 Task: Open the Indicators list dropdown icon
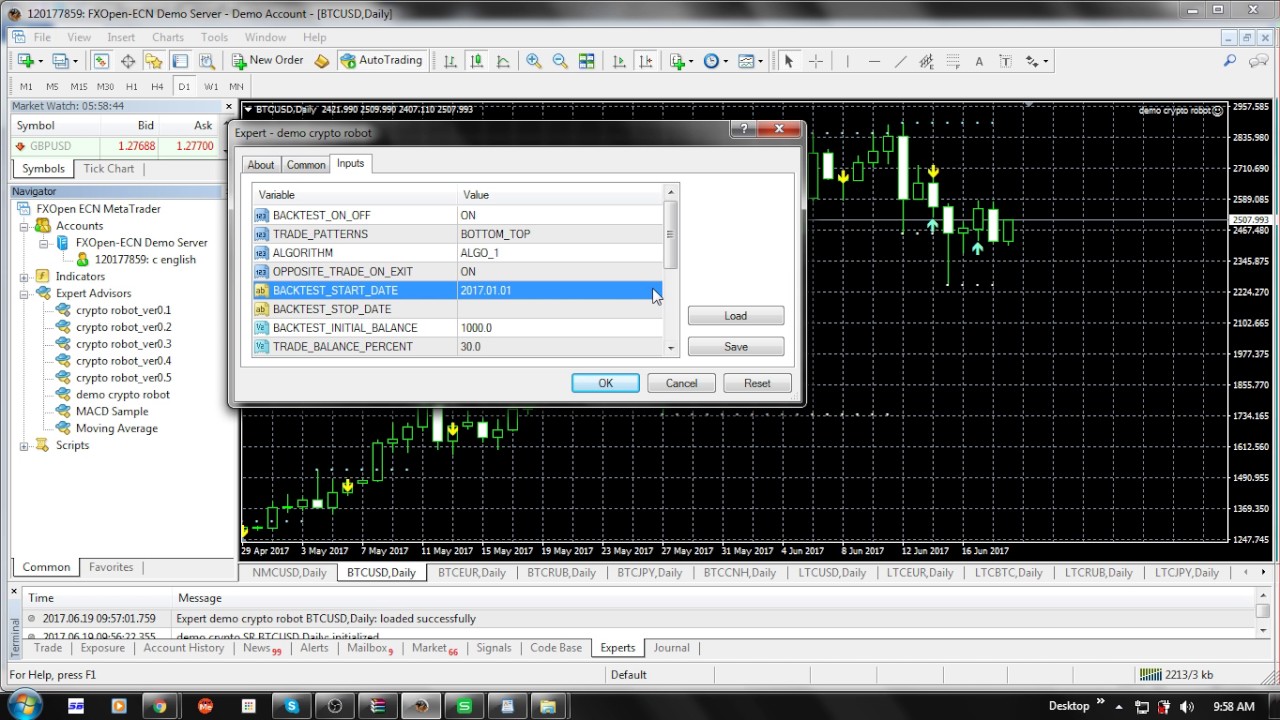click(681, 61)
